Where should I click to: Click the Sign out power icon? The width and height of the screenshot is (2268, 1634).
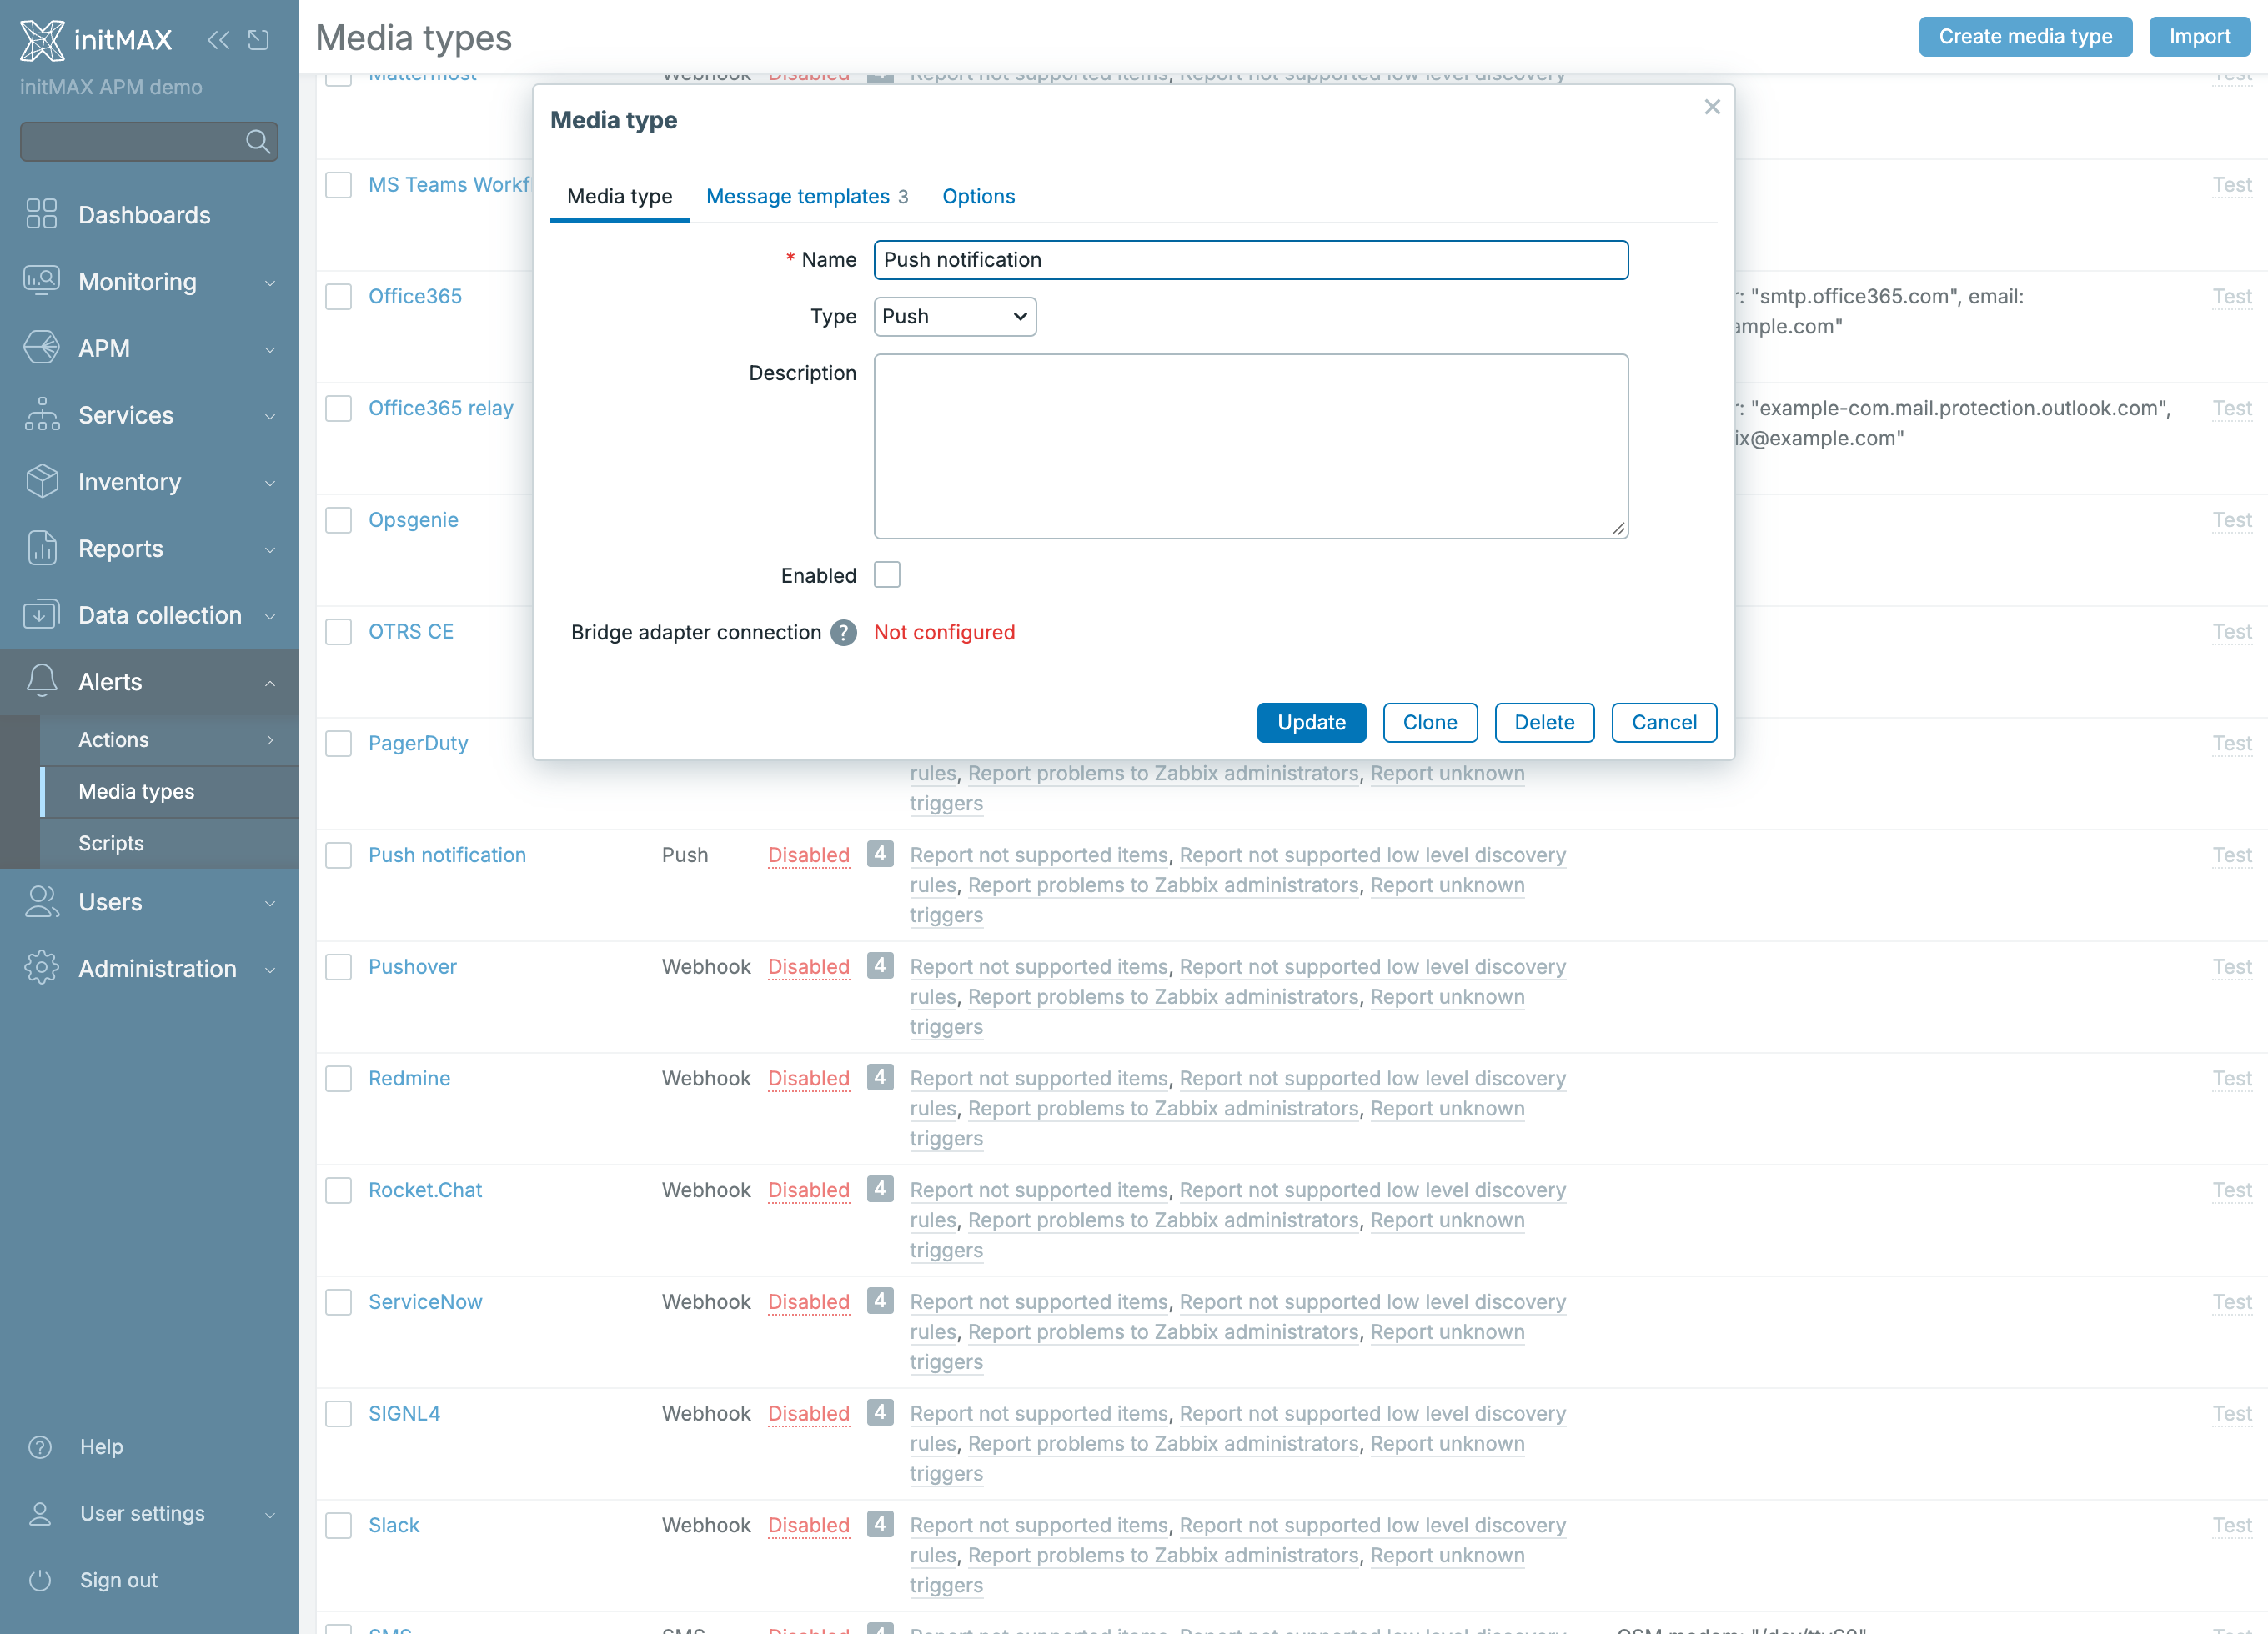40,1579
